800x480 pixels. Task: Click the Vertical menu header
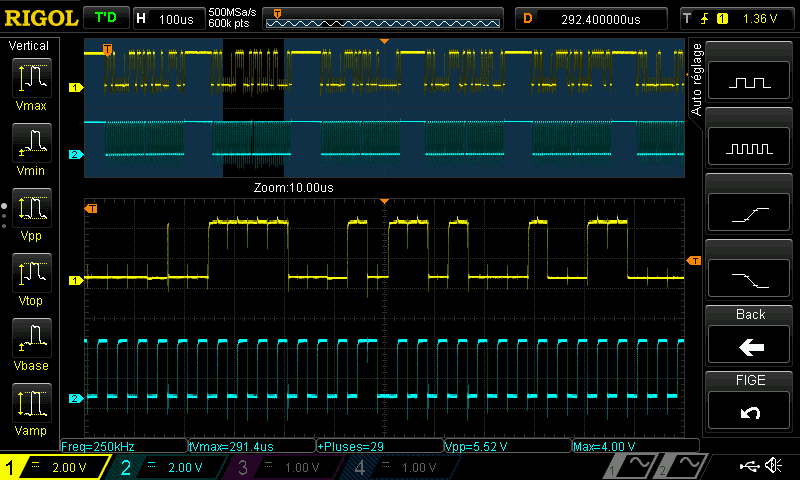pos(29,46)
